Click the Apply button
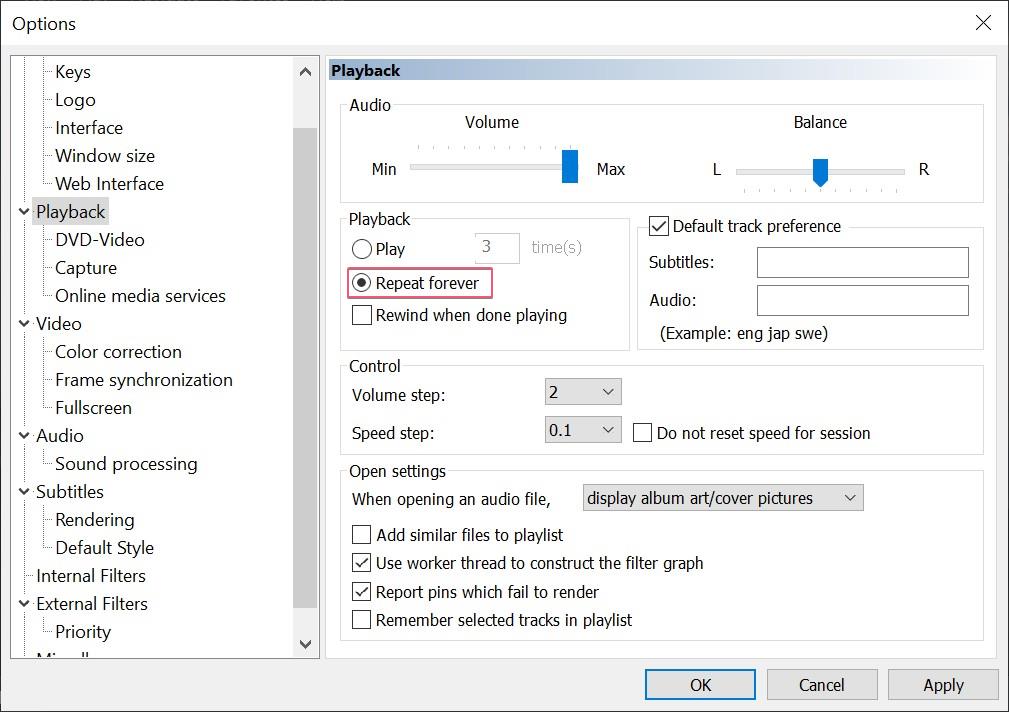The height and width of the screenshot is (712, 1009). coord(942,684)
